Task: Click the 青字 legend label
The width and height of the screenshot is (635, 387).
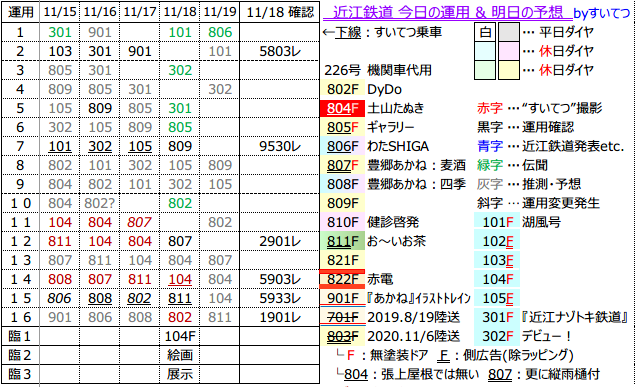Action: 490,146
